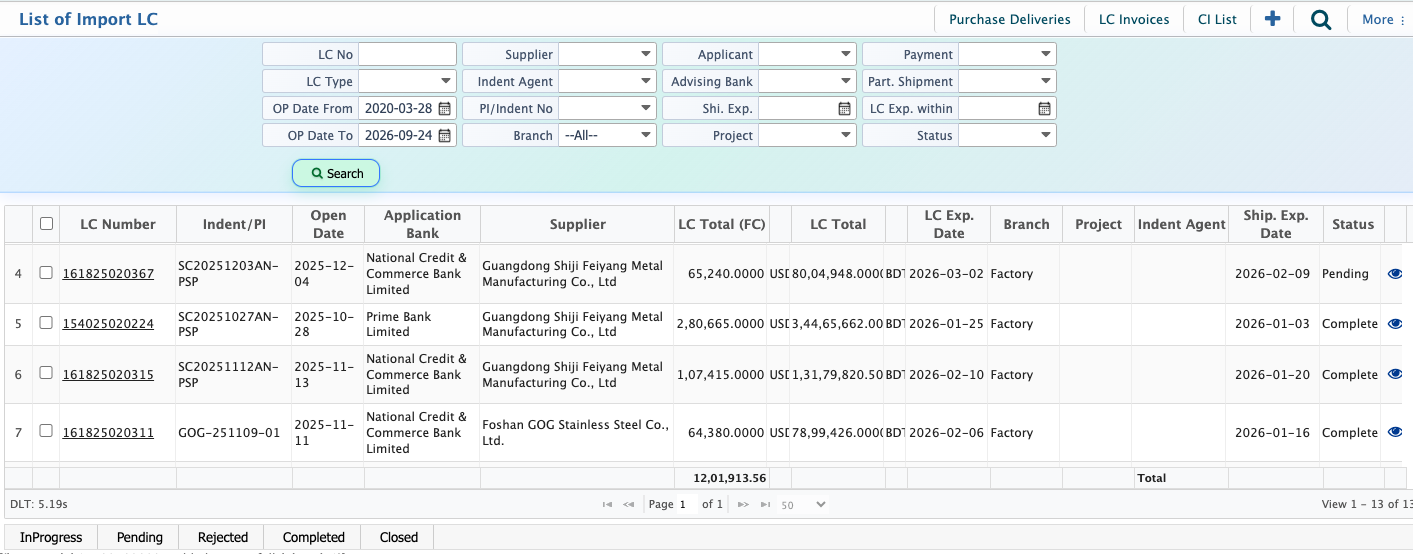Sort by the Supplier column header
The image size is (1413, 554).
click(x=577, y=224)
